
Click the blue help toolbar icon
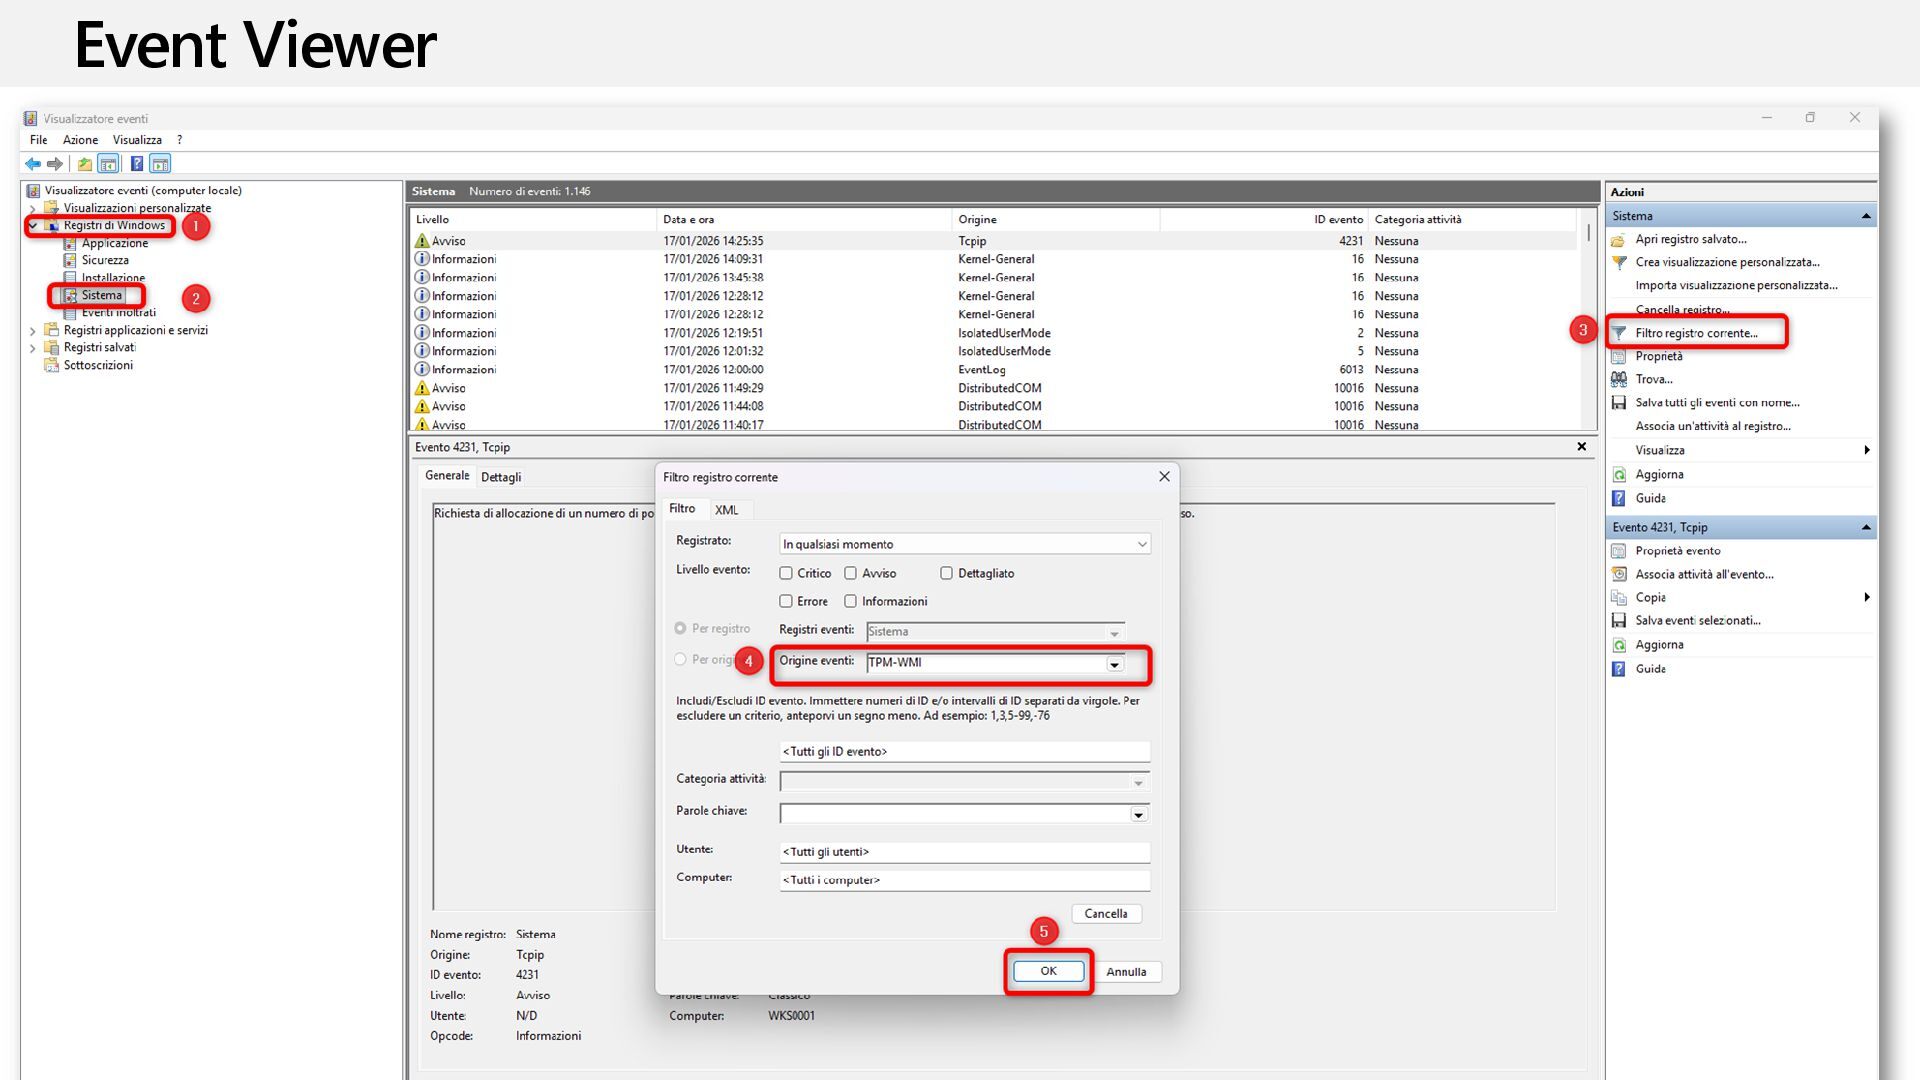click(137, 164)
